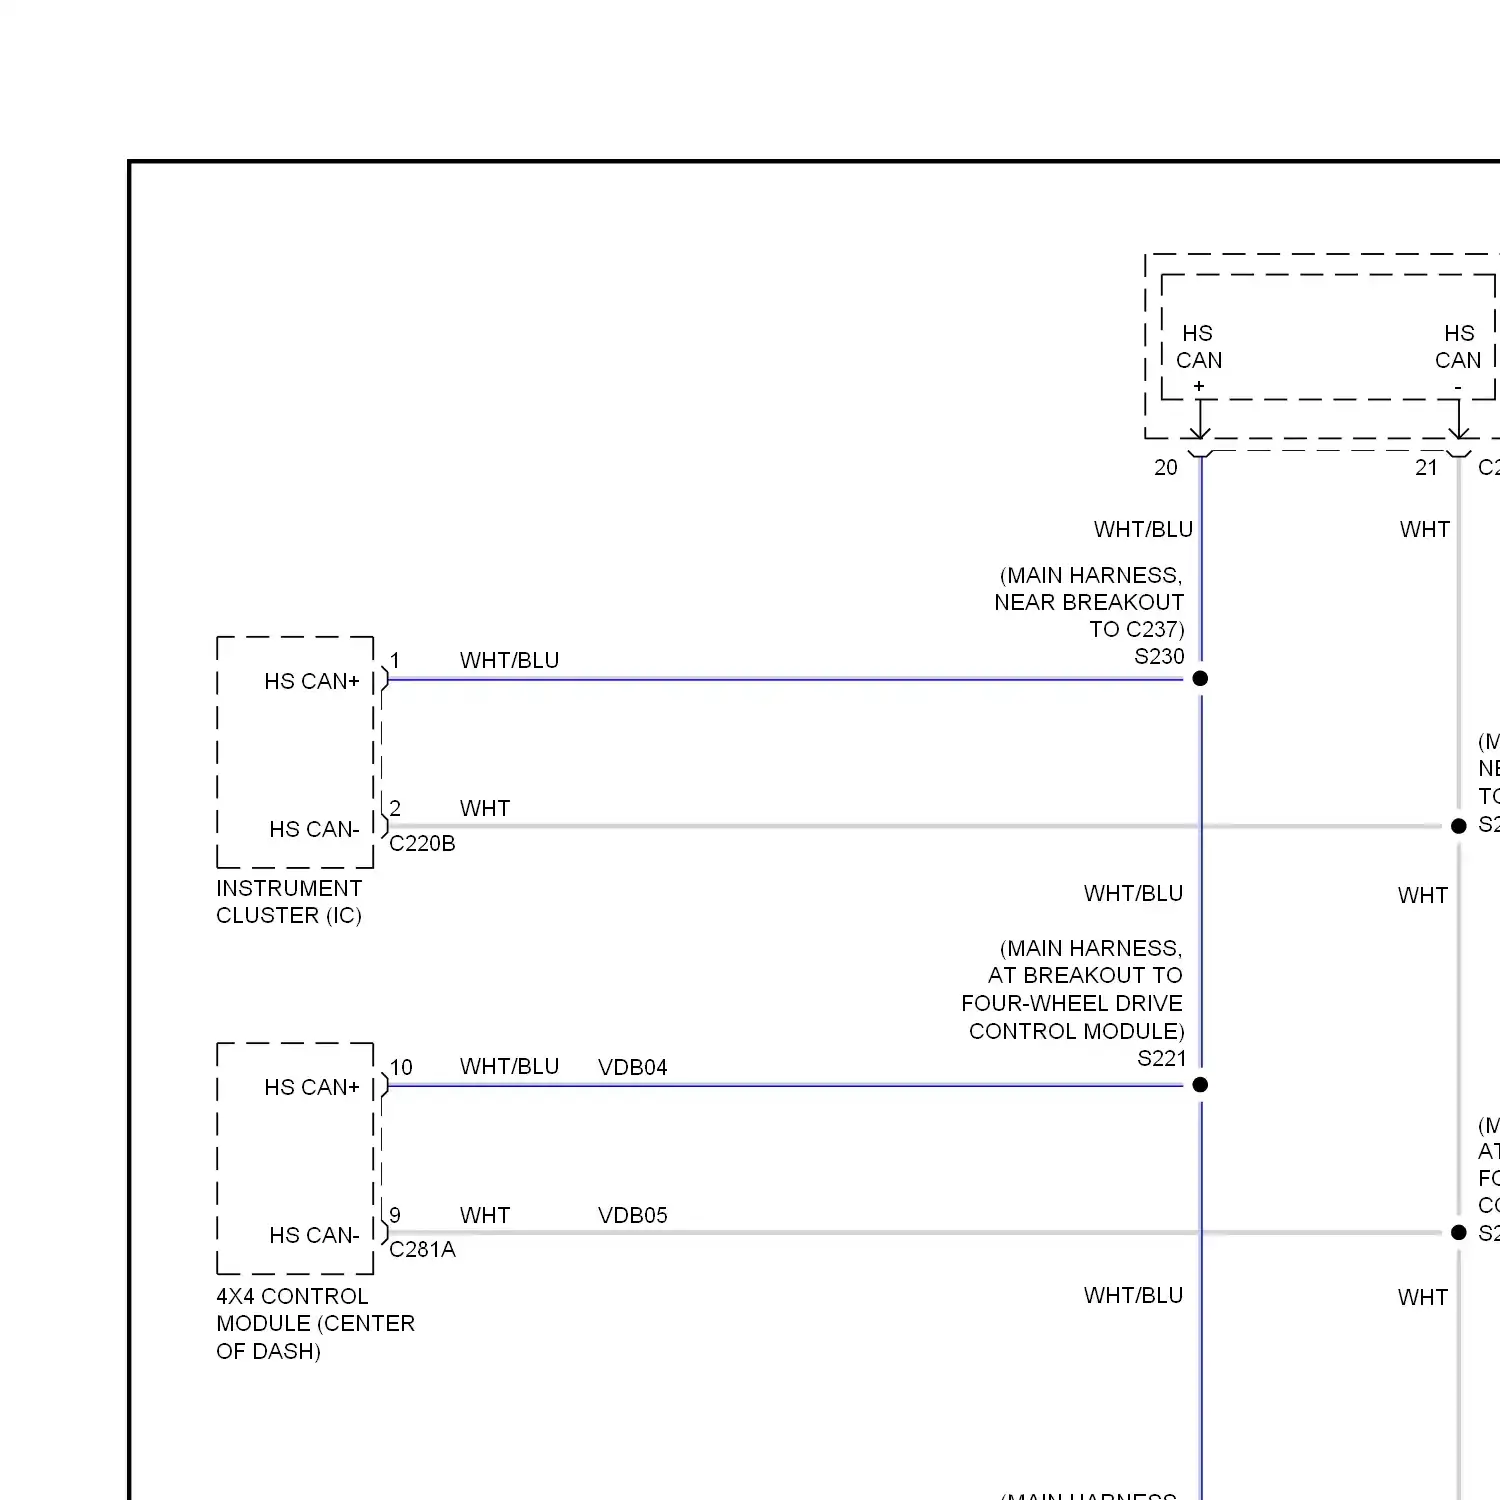Click pin number 21 label
Image resolution: width=1500 pixels, height=1500 pixels.
pos(1426,468)
